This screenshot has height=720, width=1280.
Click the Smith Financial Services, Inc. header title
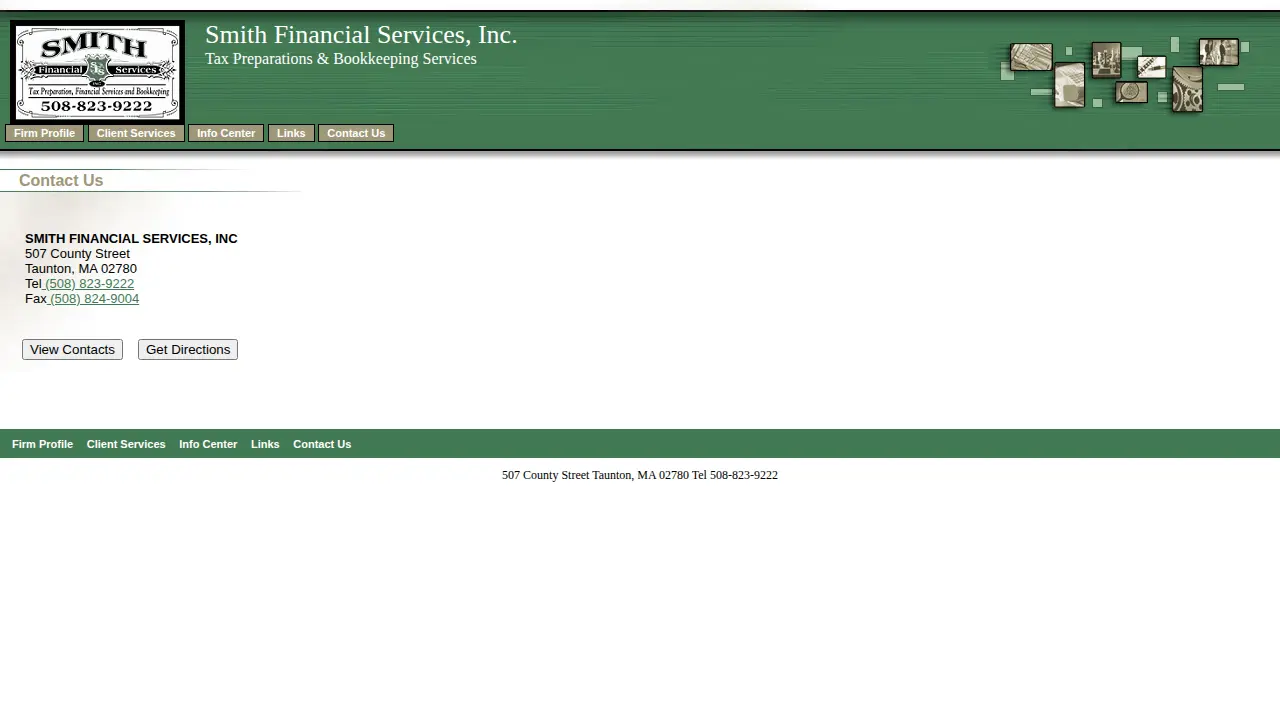pyautogui.click(x=361, y=35)
